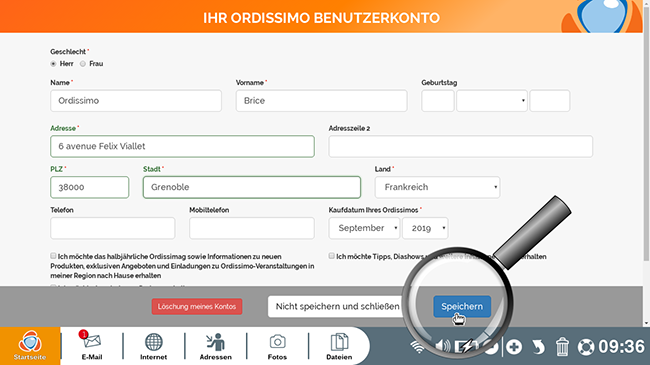Tick the Tipps, Diashows checkbox
The height and width of the screenshot is (365, 650).
click(332, 256)
